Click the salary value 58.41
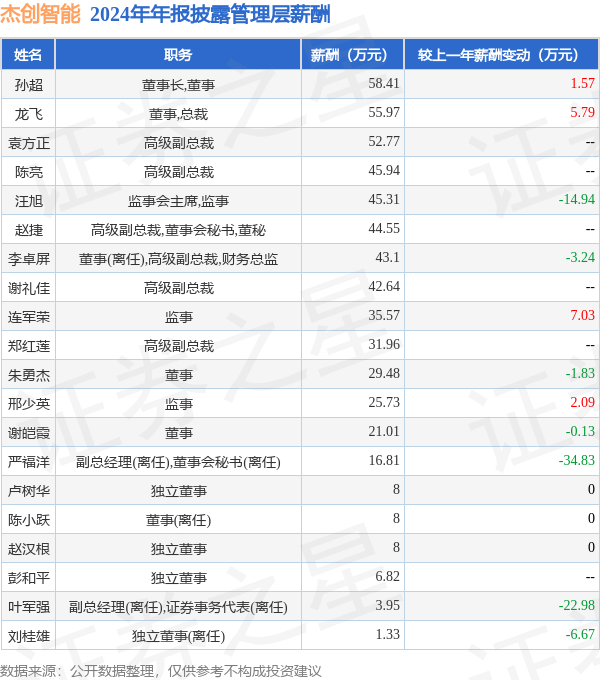The image size is (600, 680). tap(384, 83)
